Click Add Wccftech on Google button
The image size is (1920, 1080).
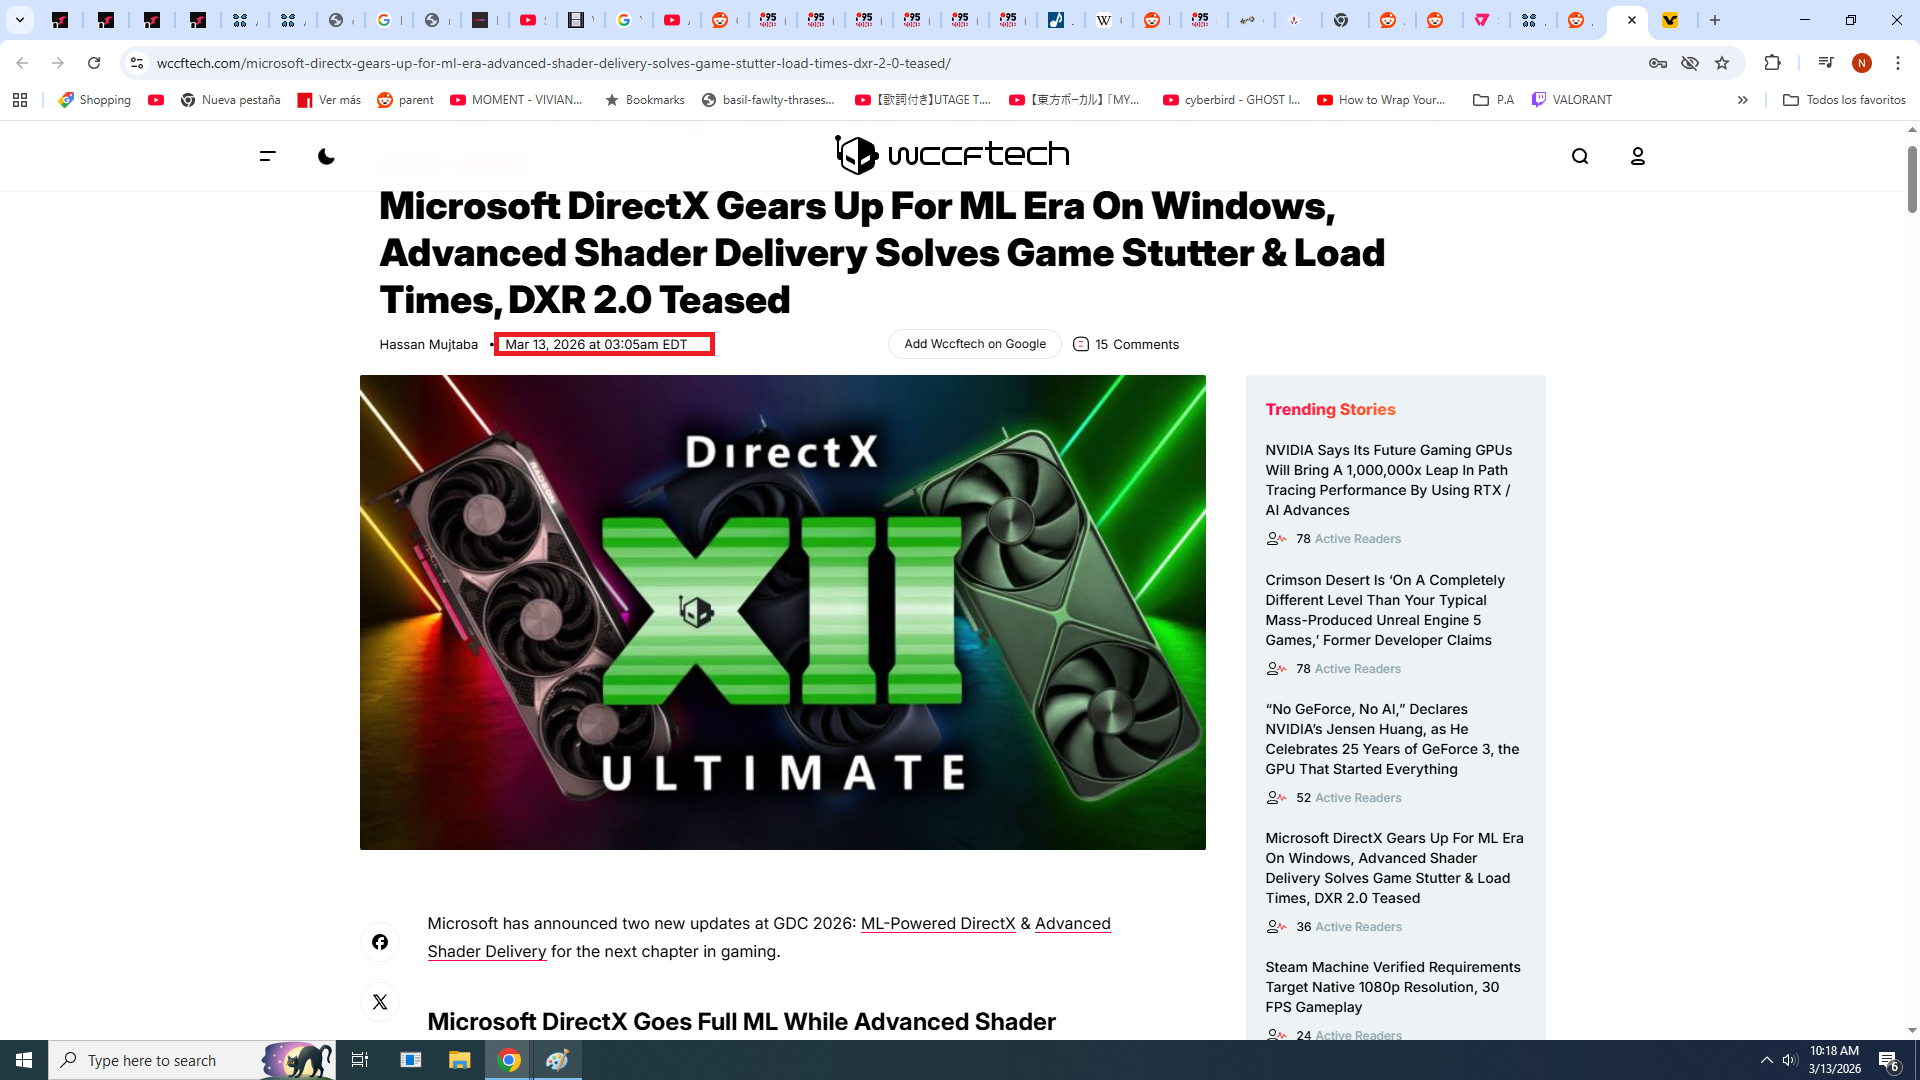click(974, 344)
